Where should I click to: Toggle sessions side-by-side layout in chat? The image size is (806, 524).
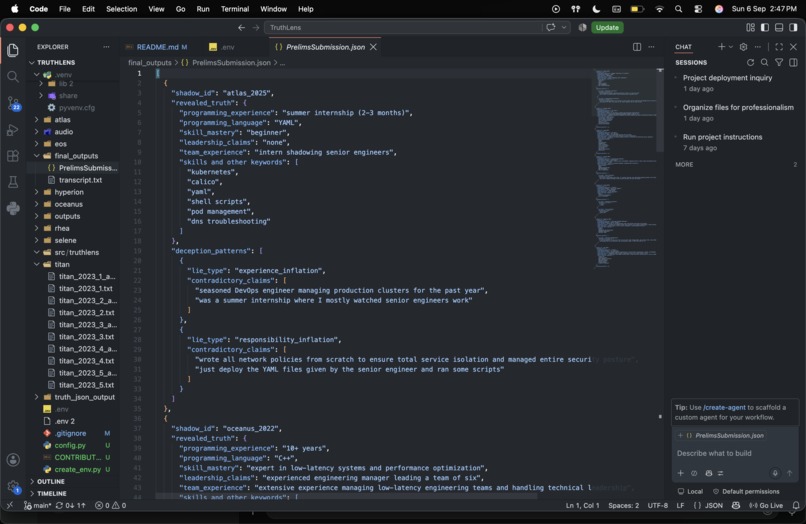tap(793, 62)
